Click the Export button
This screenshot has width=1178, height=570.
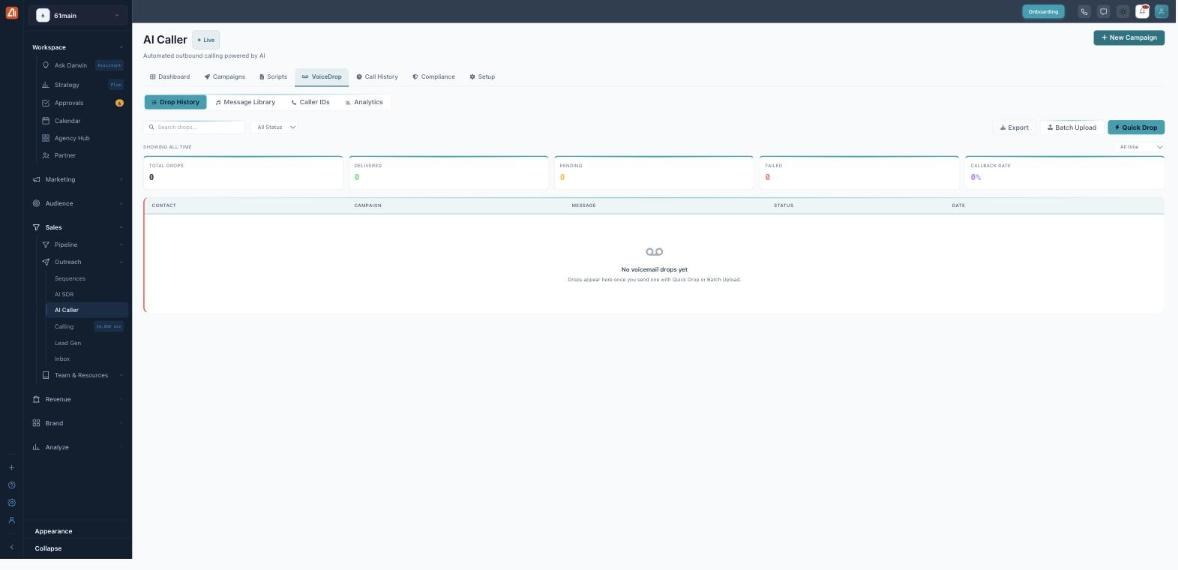(x=1014, y=128)
